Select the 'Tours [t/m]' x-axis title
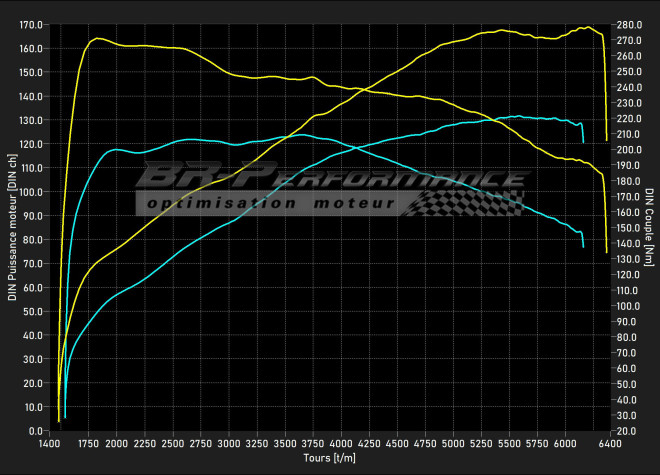Screen dimensions: 660x475 tap(329, 457)
